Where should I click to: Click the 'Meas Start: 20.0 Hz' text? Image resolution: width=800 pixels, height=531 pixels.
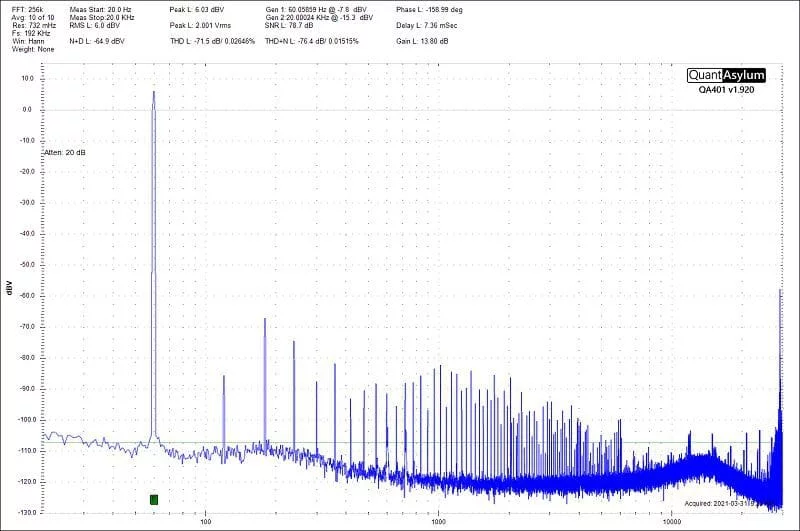click(x=101, y=10)
